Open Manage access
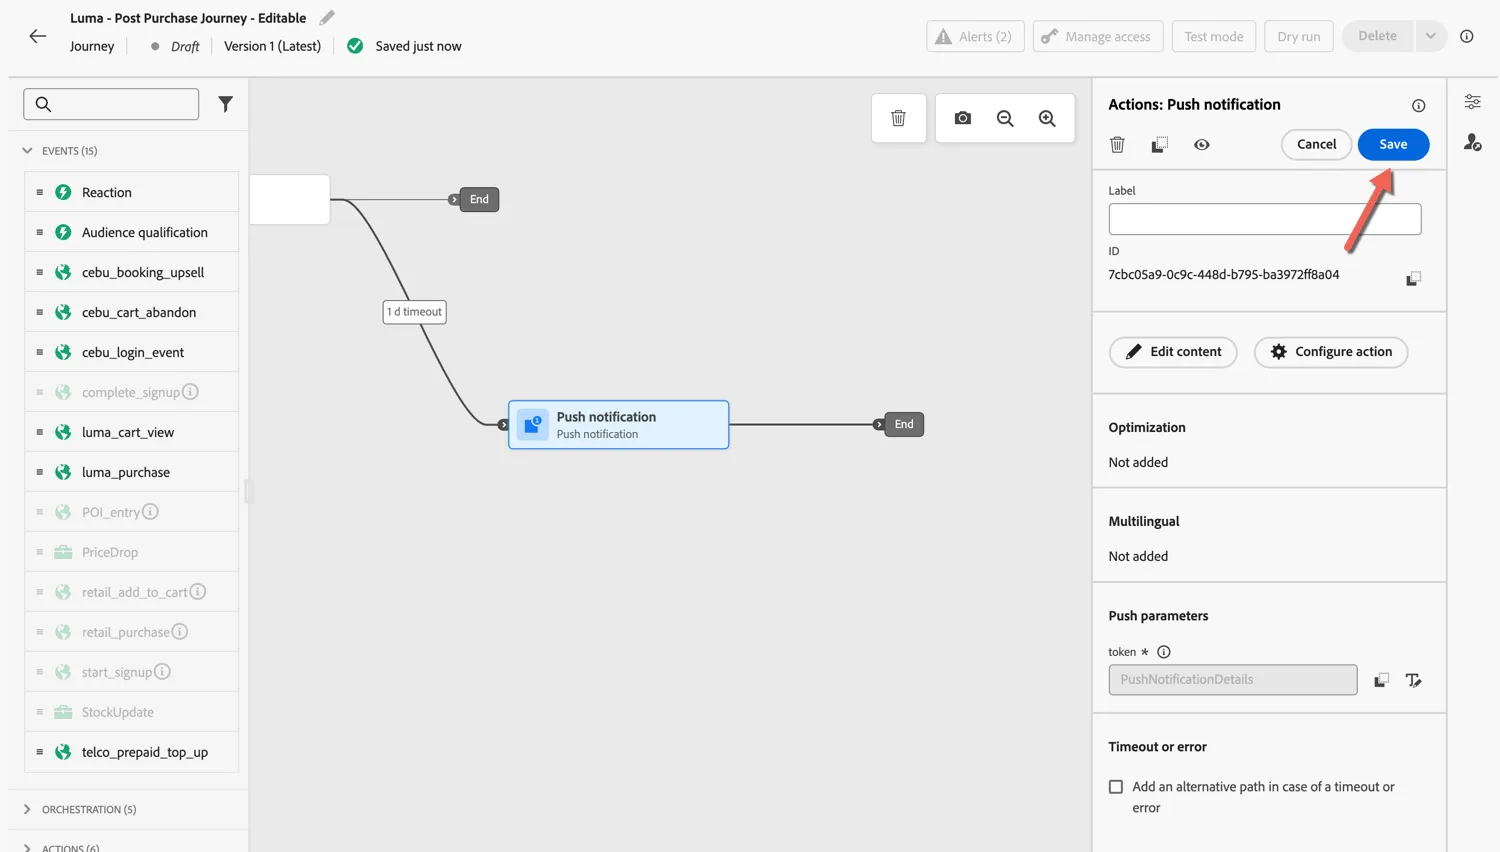This screenshot has width=1500, height=852. click(x=1098, y=36)
